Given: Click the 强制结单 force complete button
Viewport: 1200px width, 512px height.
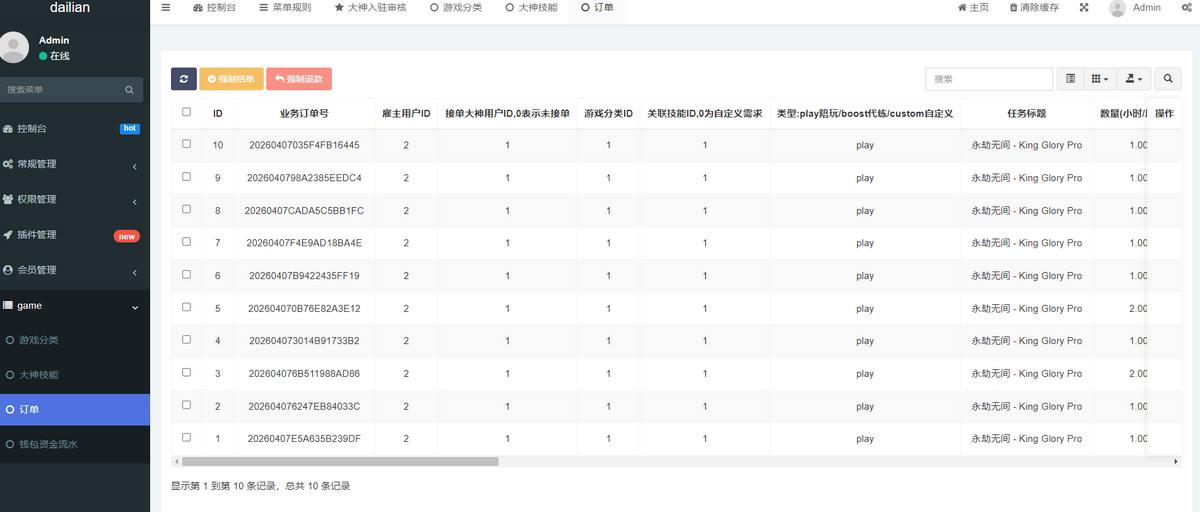Looking at the screenshot, I should (x=231, y=79).
